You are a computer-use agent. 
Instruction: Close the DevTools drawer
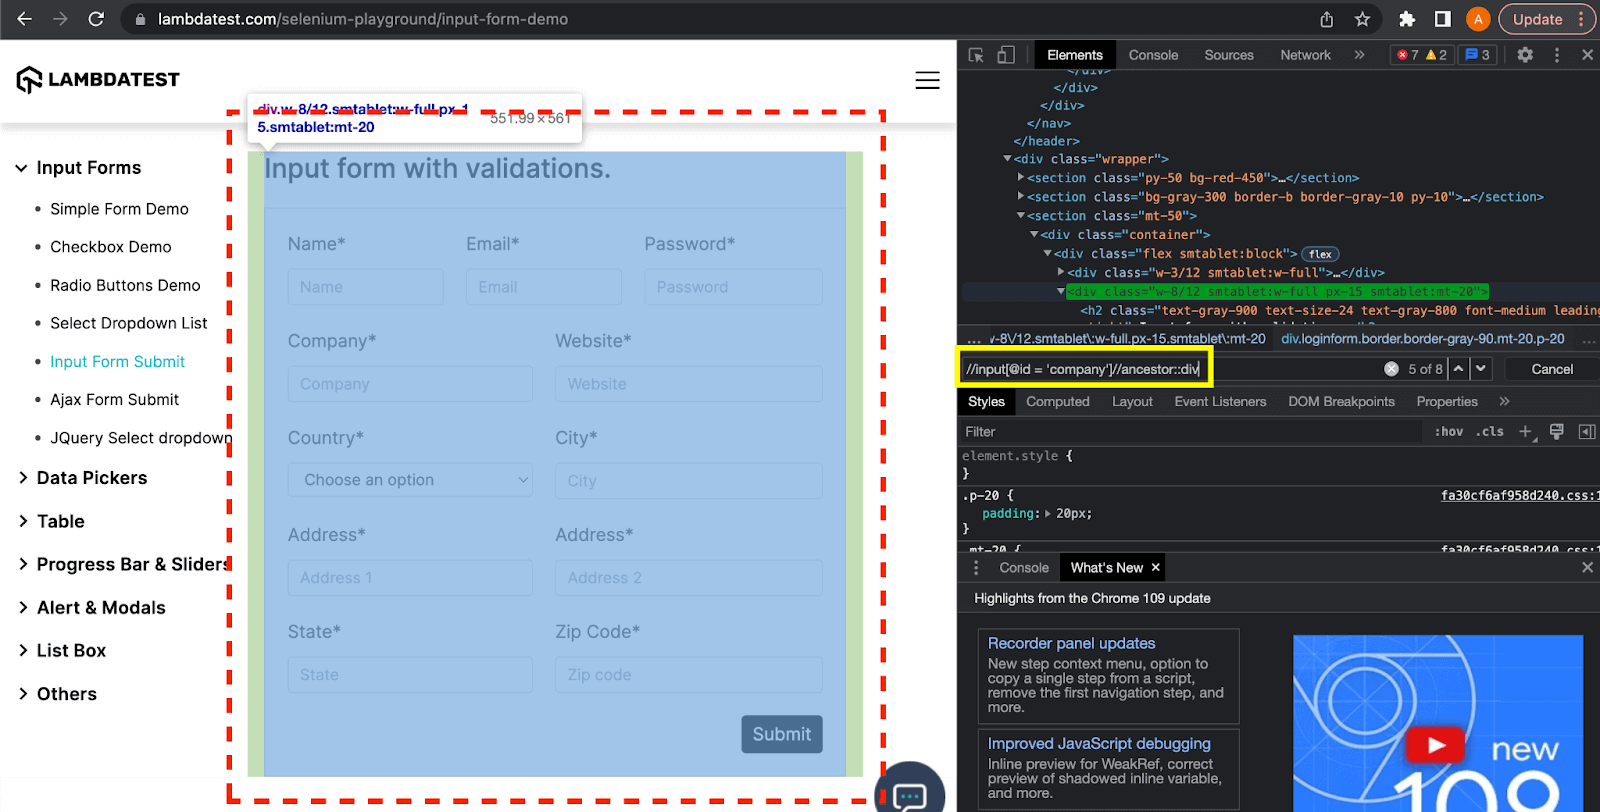pos(1587,567)
